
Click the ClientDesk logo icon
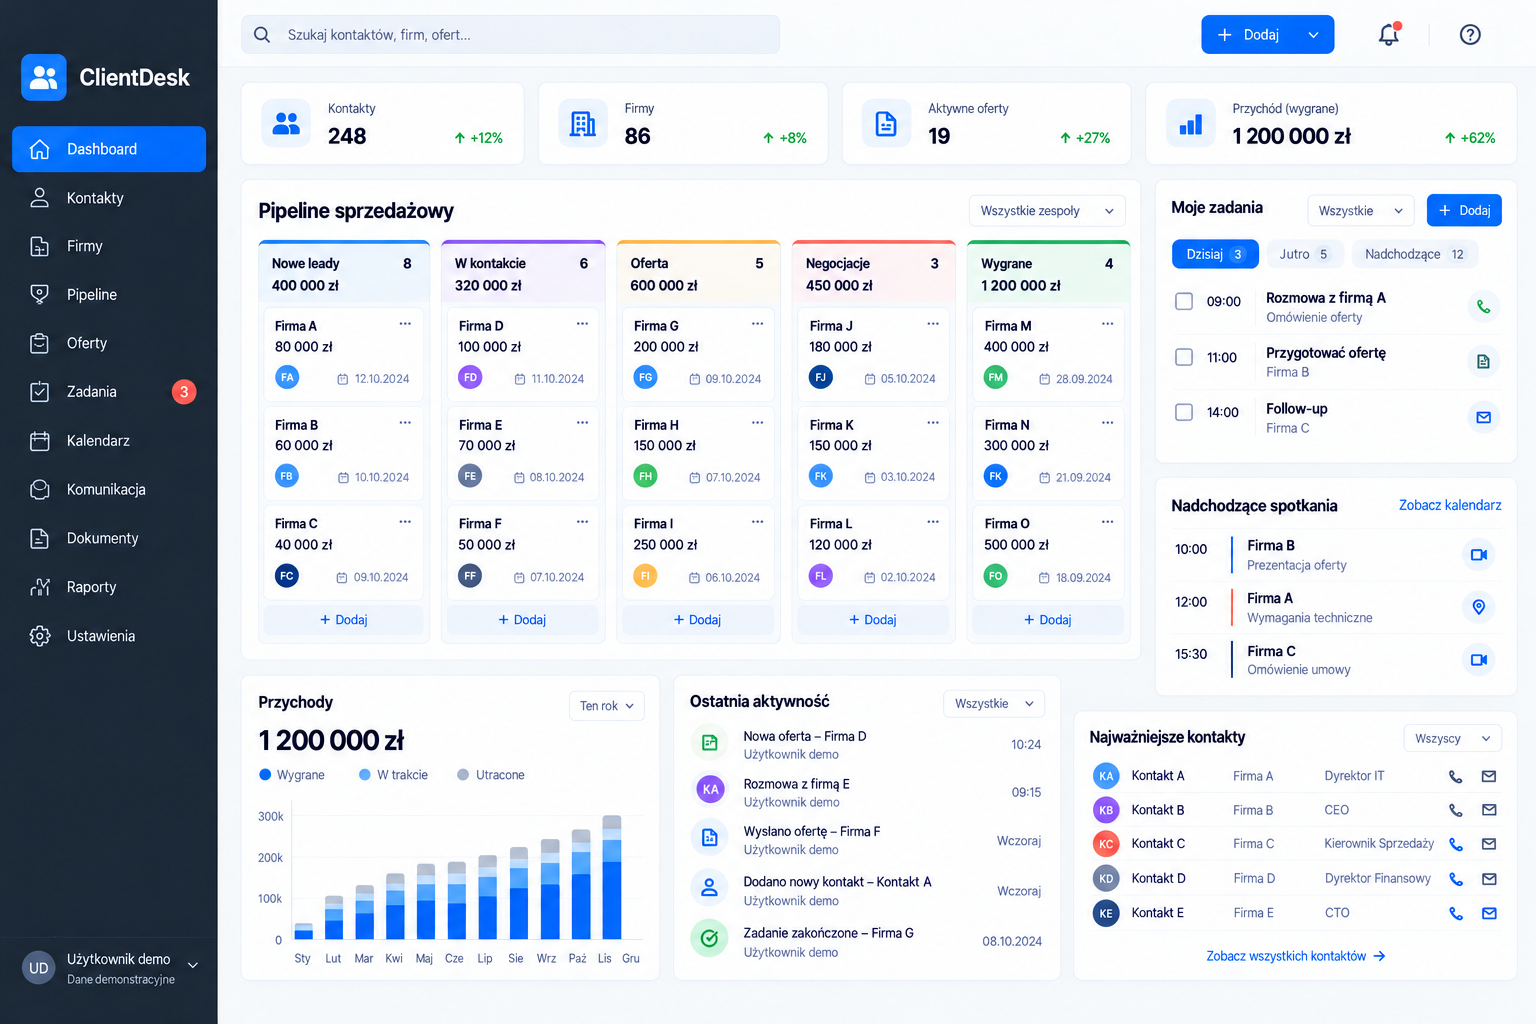44,77
